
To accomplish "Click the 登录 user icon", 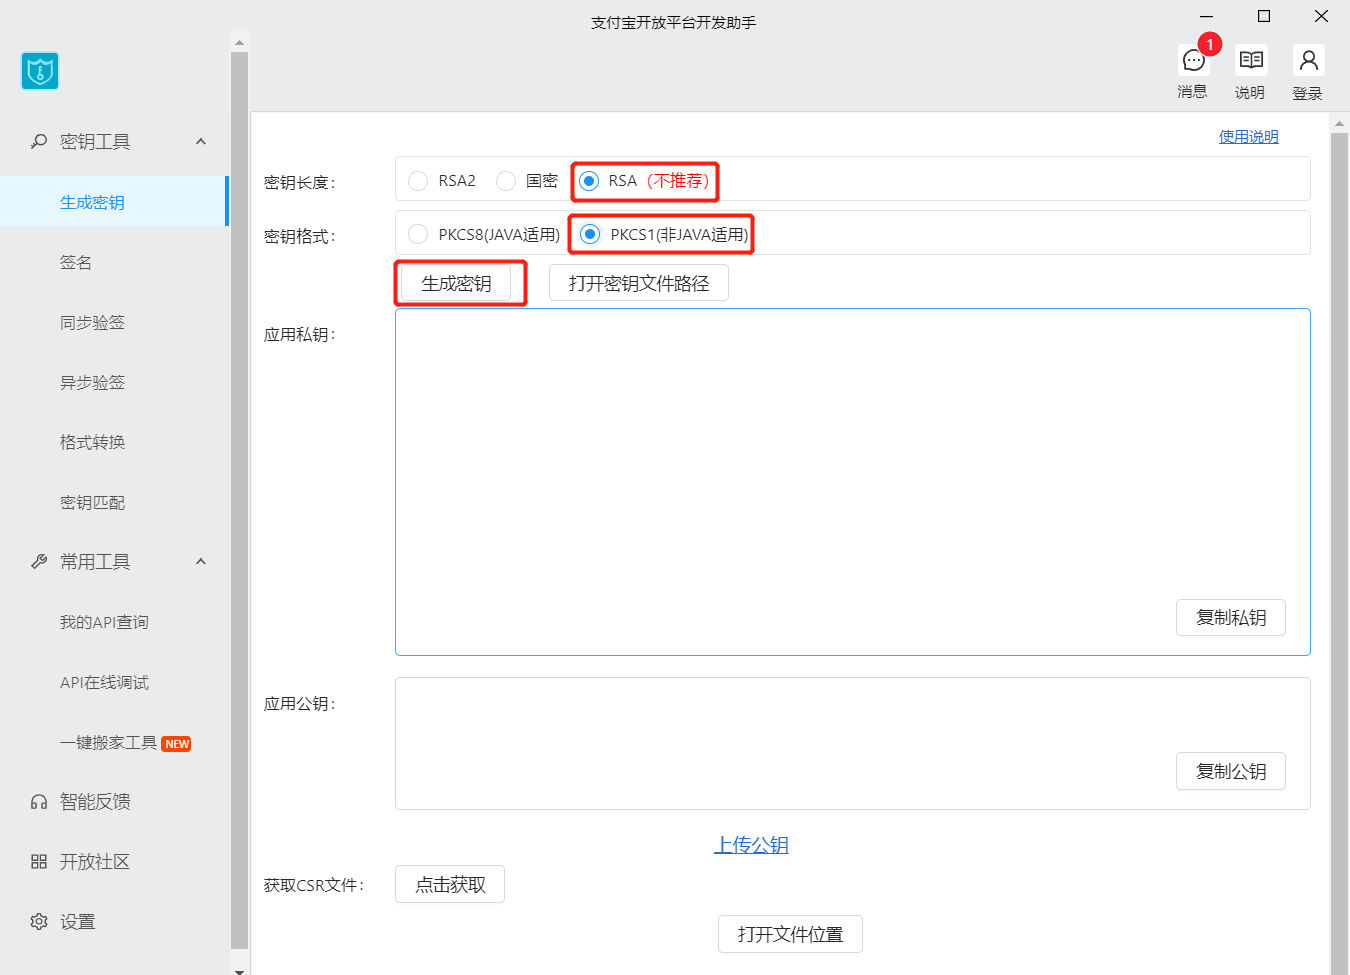I will pyautogui.click(x=1308, y=60).
